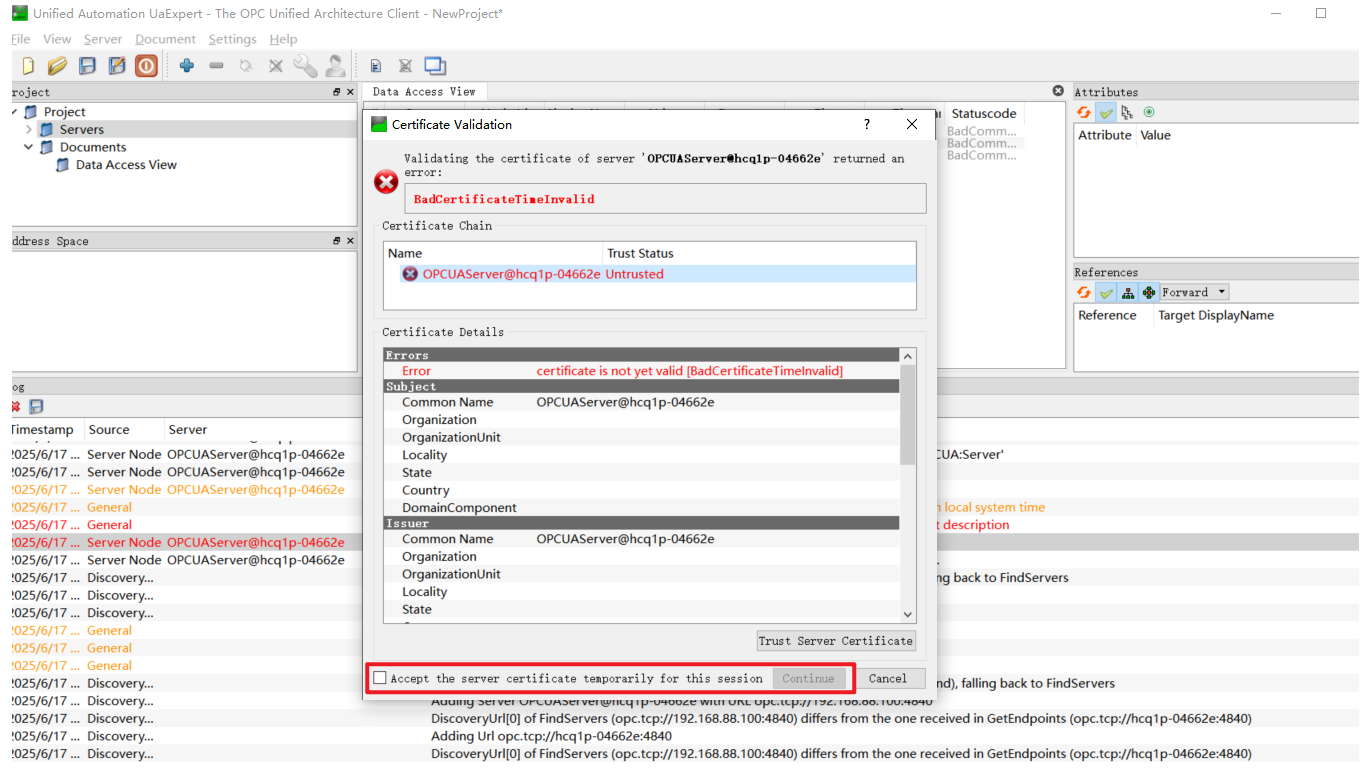Open the Document menu

tap(165, 39)
